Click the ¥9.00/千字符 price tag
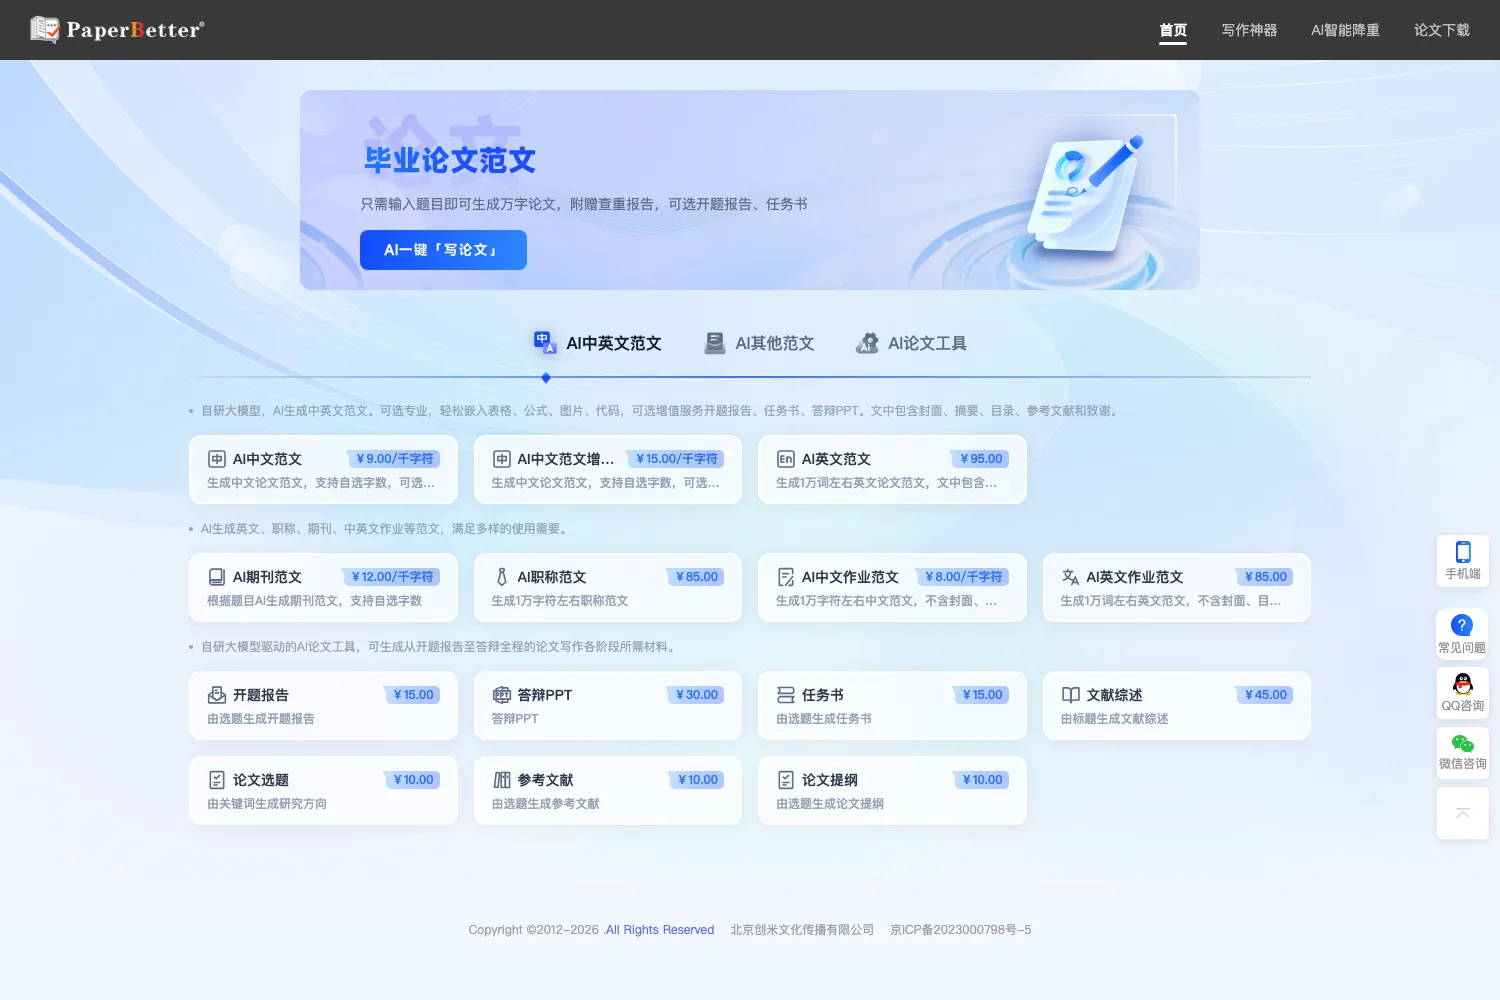Viewport: 1500px width, 1000px height. coord(394,459)
